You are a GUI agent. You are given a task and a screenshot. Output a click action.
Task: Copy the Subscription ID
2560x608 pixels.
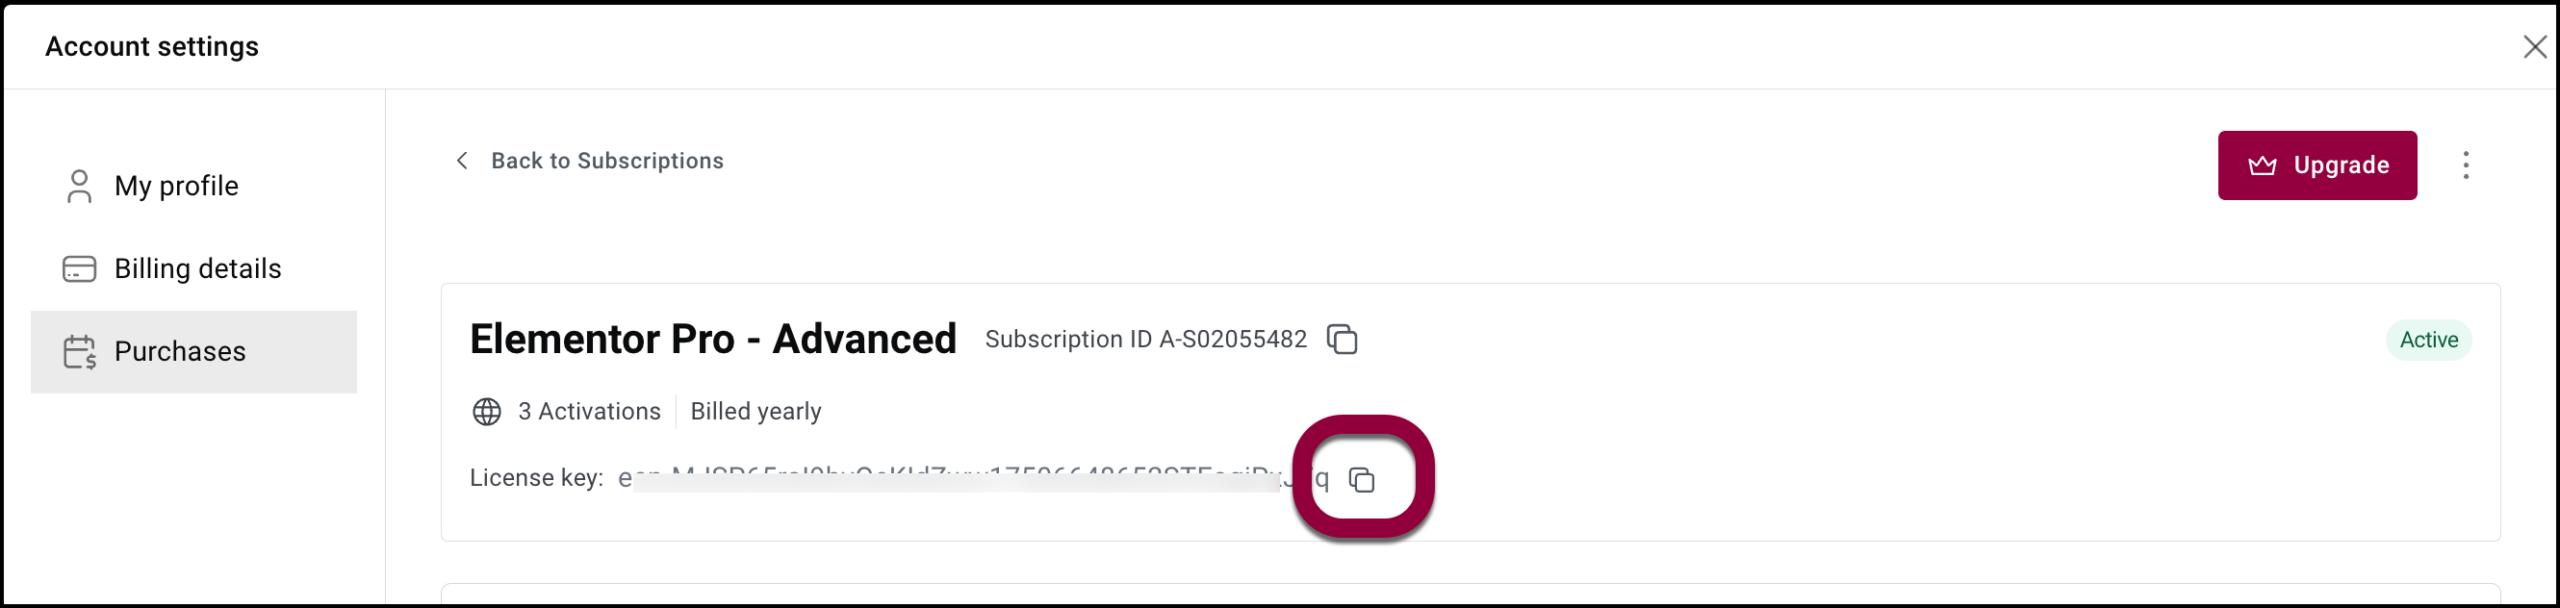(x=1342, y=339)
